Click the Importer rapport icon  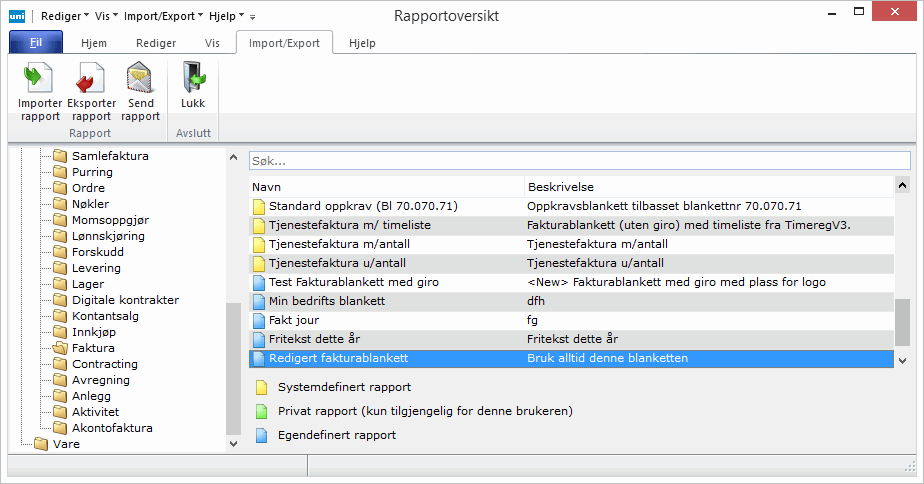click(39, 78)
